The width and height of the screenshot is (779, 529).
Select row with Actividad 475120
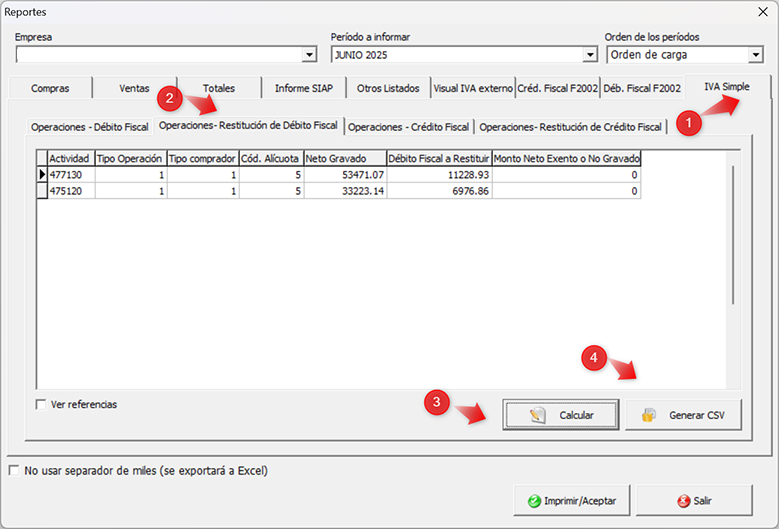(x=70, y=191)
